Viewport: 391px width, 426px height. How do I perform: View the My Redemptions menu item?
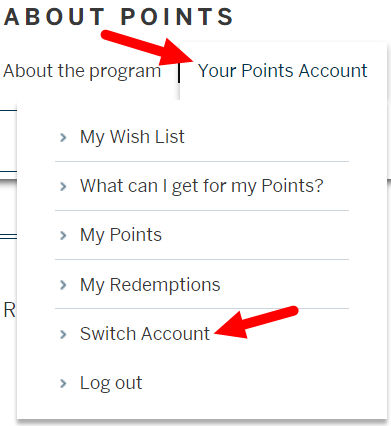point(150,285)
